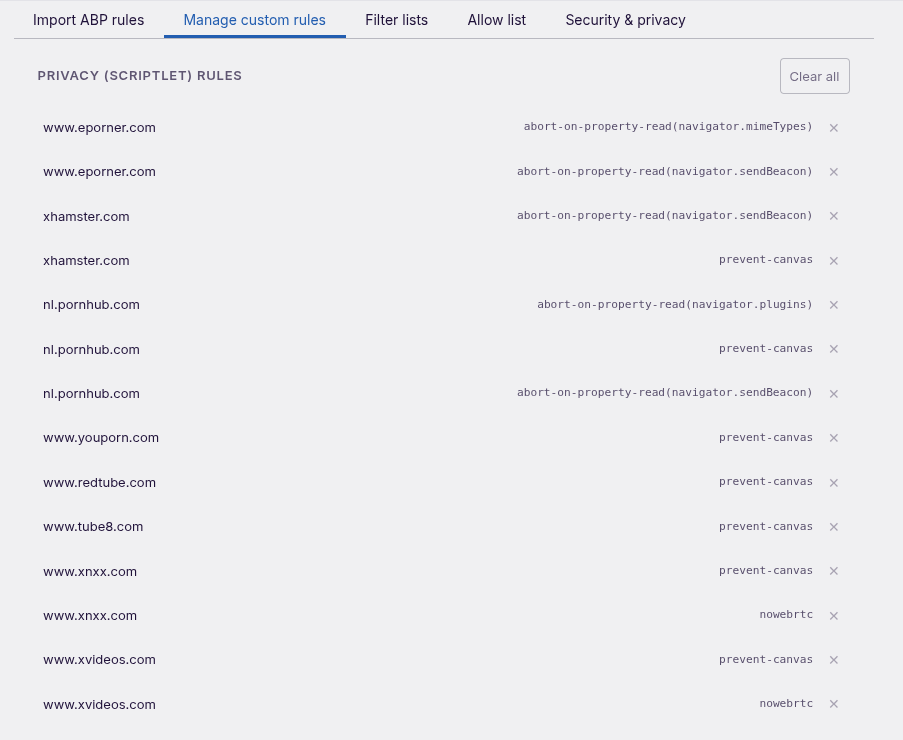Delete eporner.com sendBeacon rule via X

833,172
